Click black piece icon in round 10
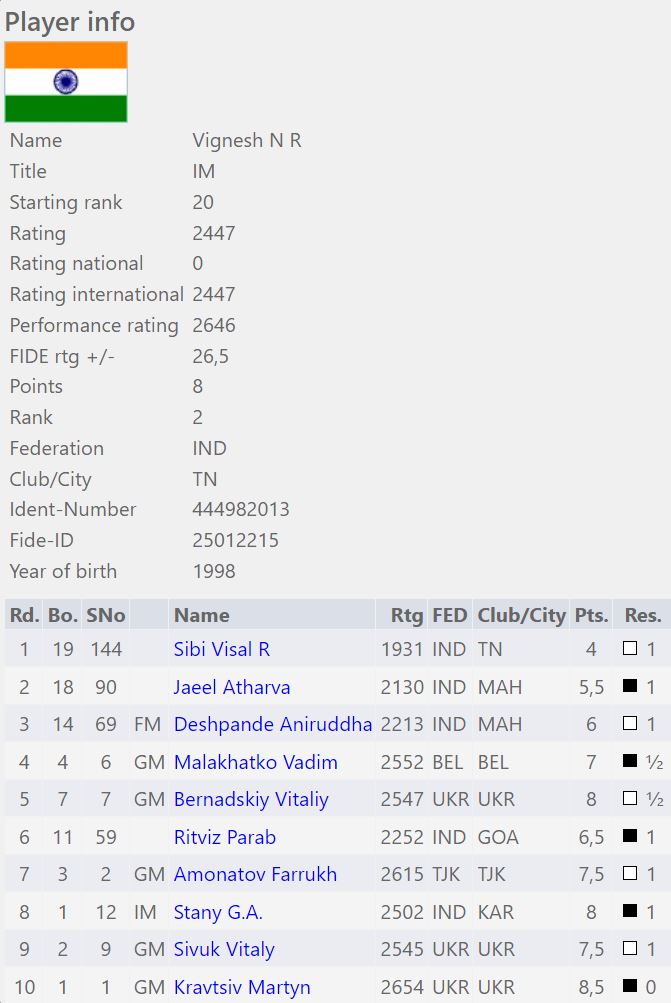The image size is (671, 1003). [630, 987]
